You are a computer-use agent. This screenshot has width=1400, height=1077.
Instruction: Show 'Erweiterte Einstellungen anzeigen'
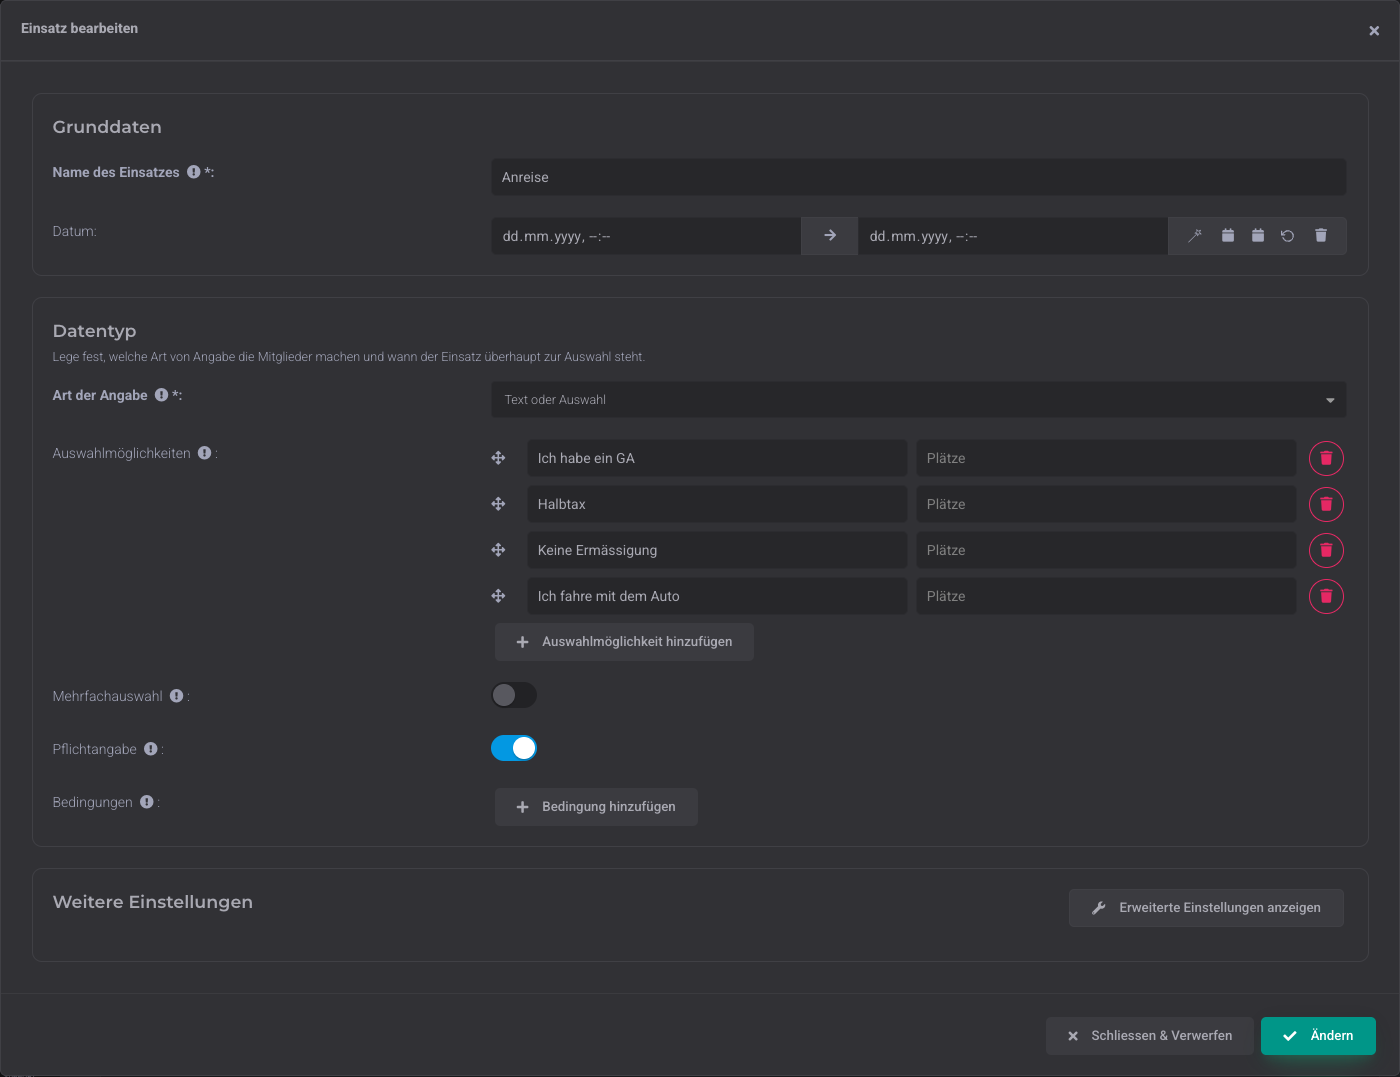point(1206,908)
